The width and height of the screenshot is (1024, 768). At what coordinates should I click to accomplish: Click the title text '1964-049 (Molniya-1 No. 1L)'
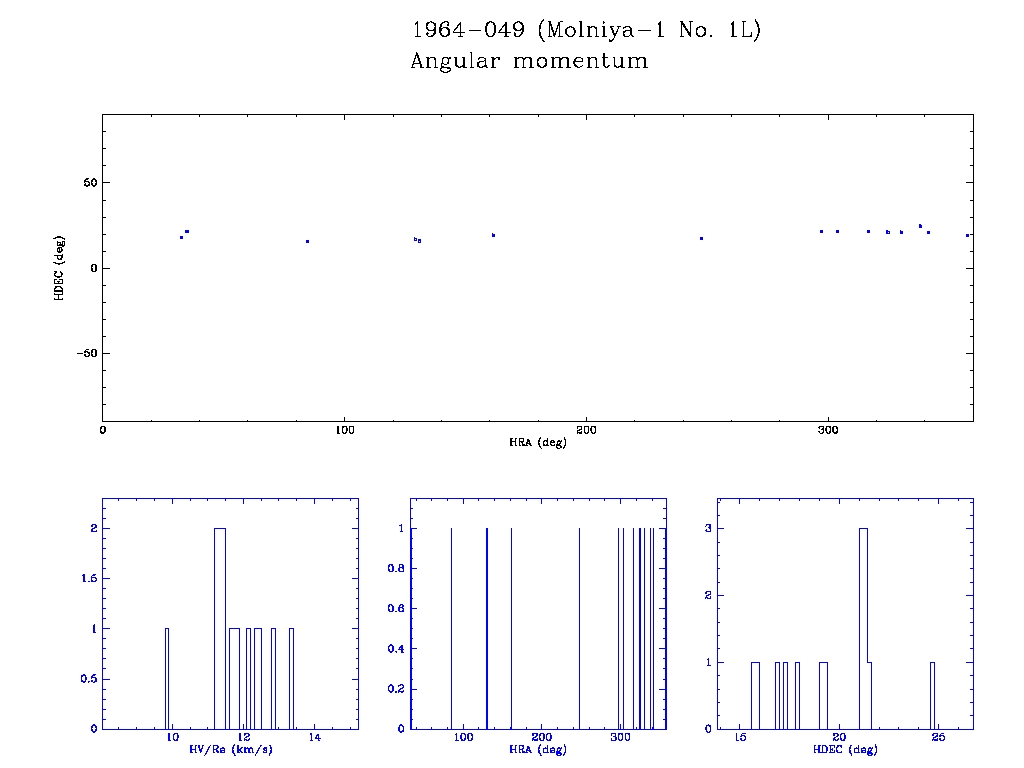click(x=586, y=31)
